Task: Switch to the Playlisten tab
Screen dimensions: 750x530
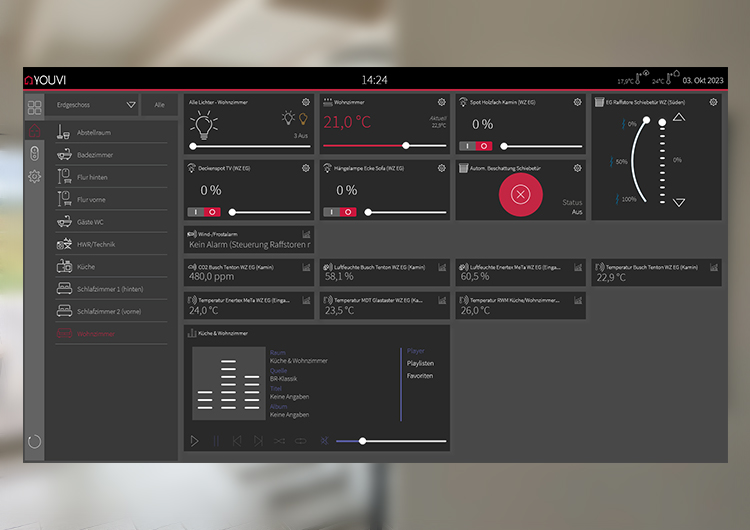Action: click(x=420, y=363)
